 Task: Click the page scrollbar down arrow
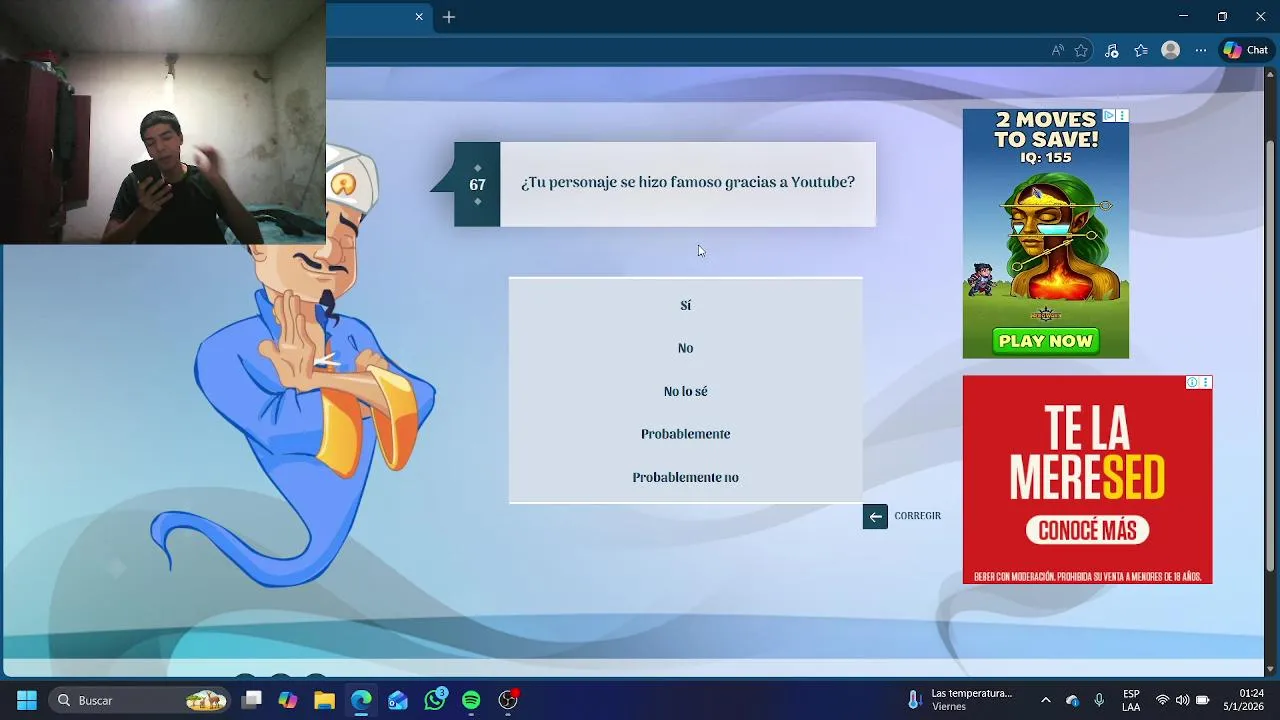coord(1271,669)
